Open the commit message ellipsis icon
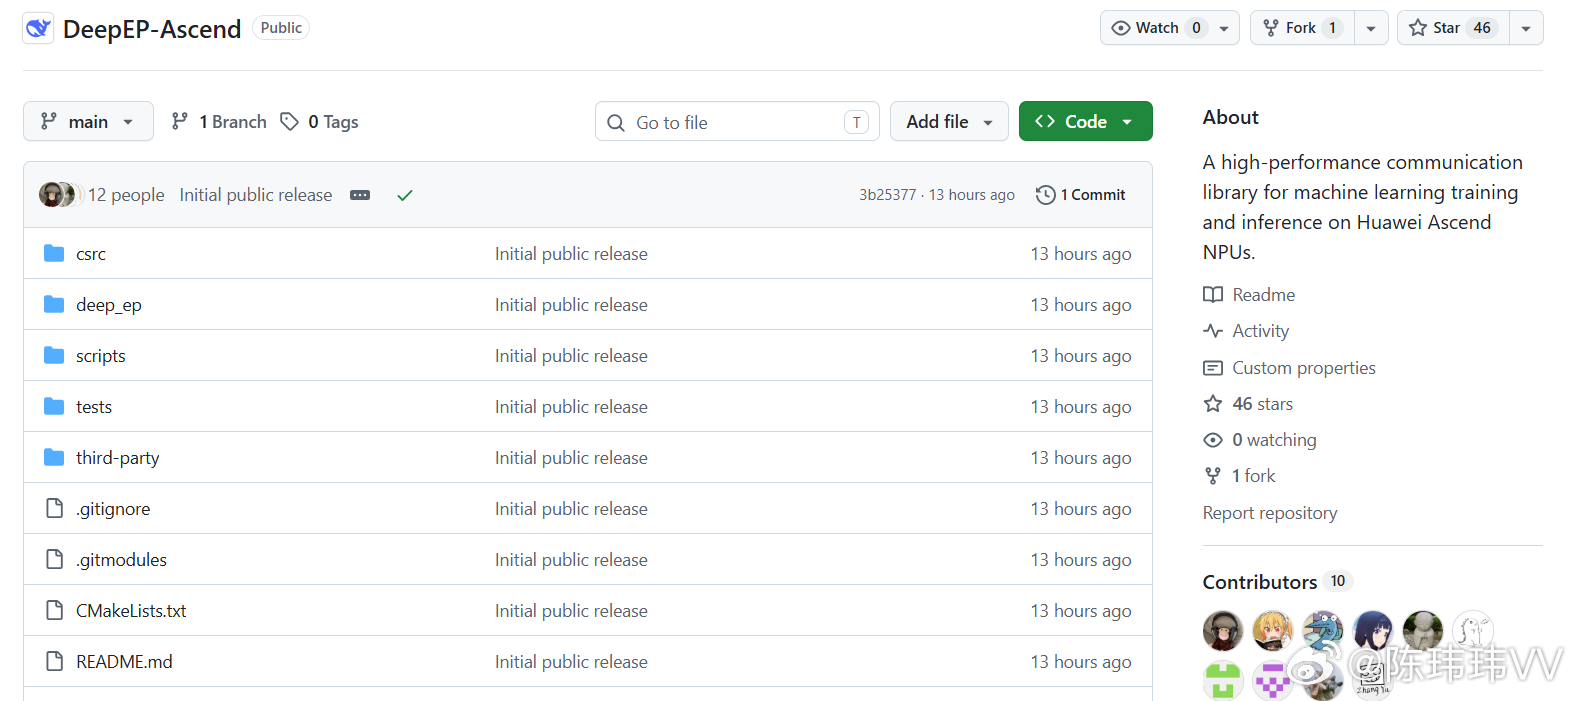 (360, 195)
